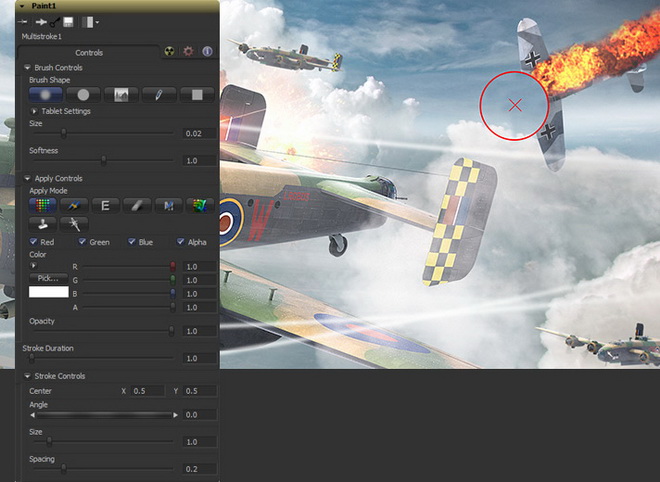Collapse the Brush Controls section
The height and width of the screenshot is (482, 660).
27,67
